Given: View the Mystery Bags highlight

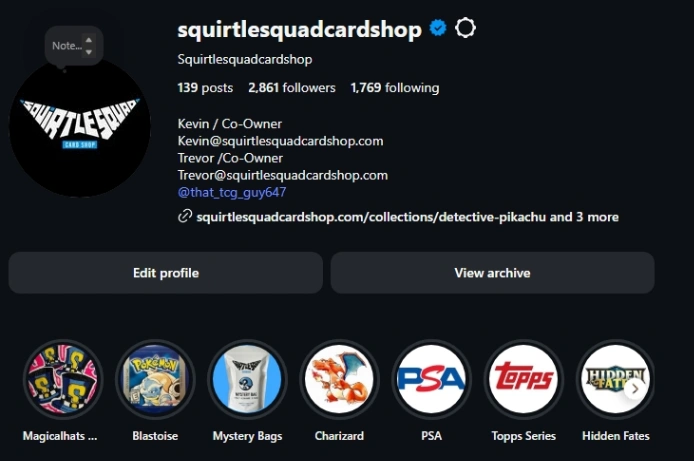Looking at the screenshot, I should (x=247, y=379).
